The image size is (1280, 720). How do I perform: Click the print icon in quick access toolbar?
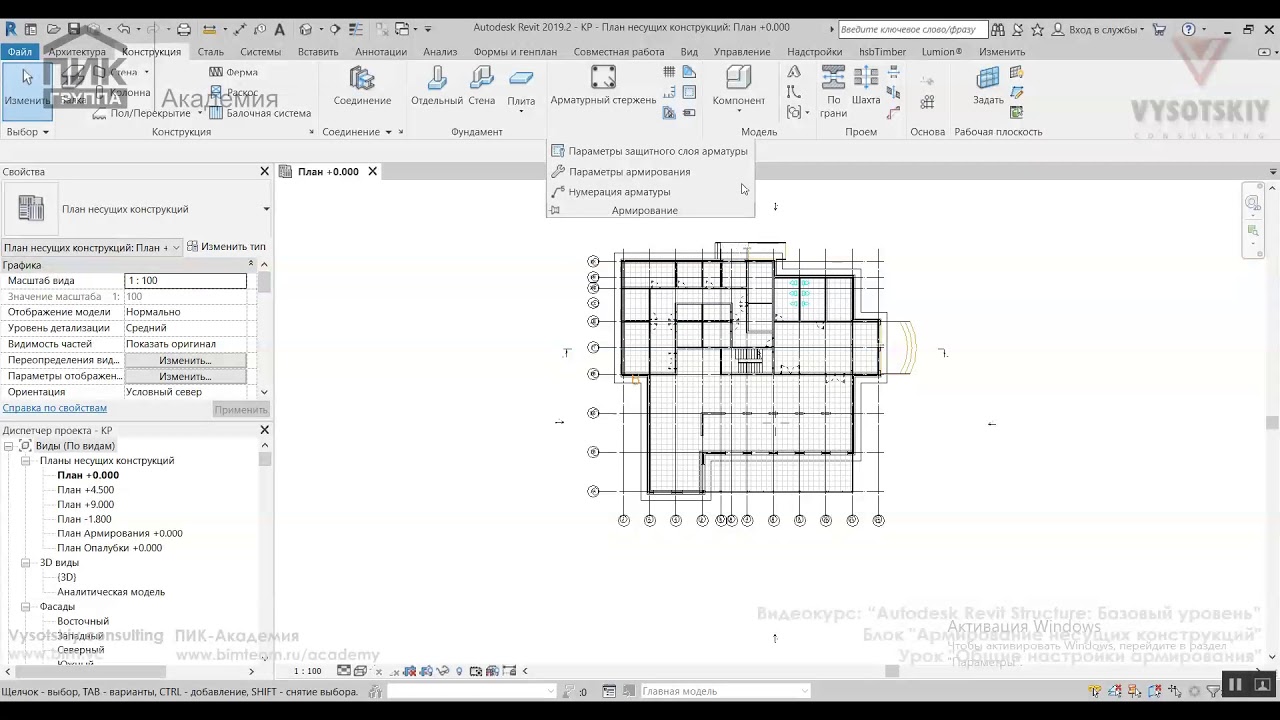[184, 29]
